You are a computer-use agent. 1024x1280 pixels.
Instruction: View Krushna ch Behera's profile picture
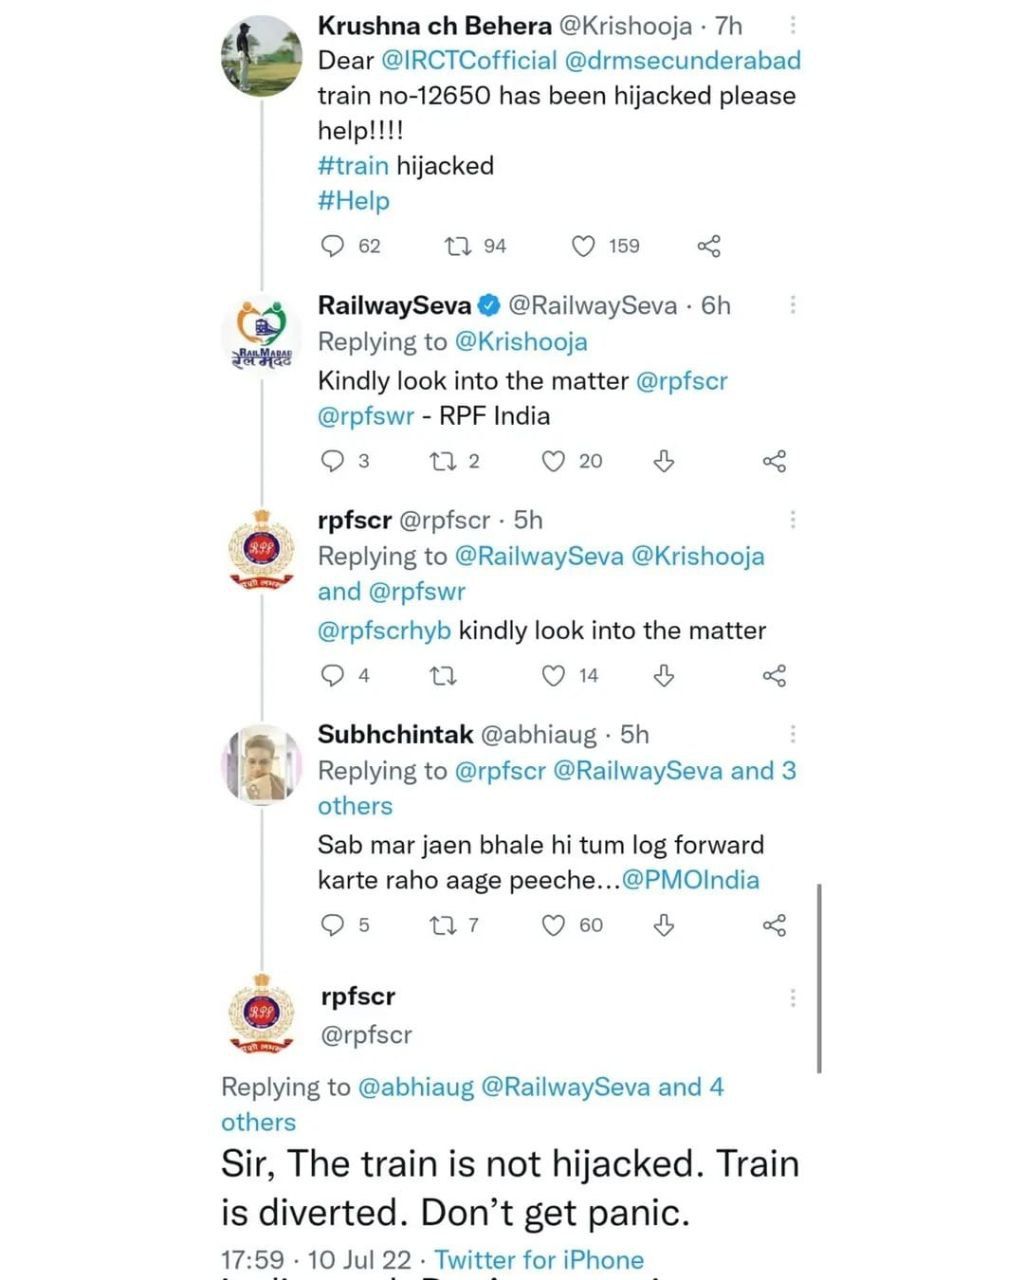(x=261, y=55)
